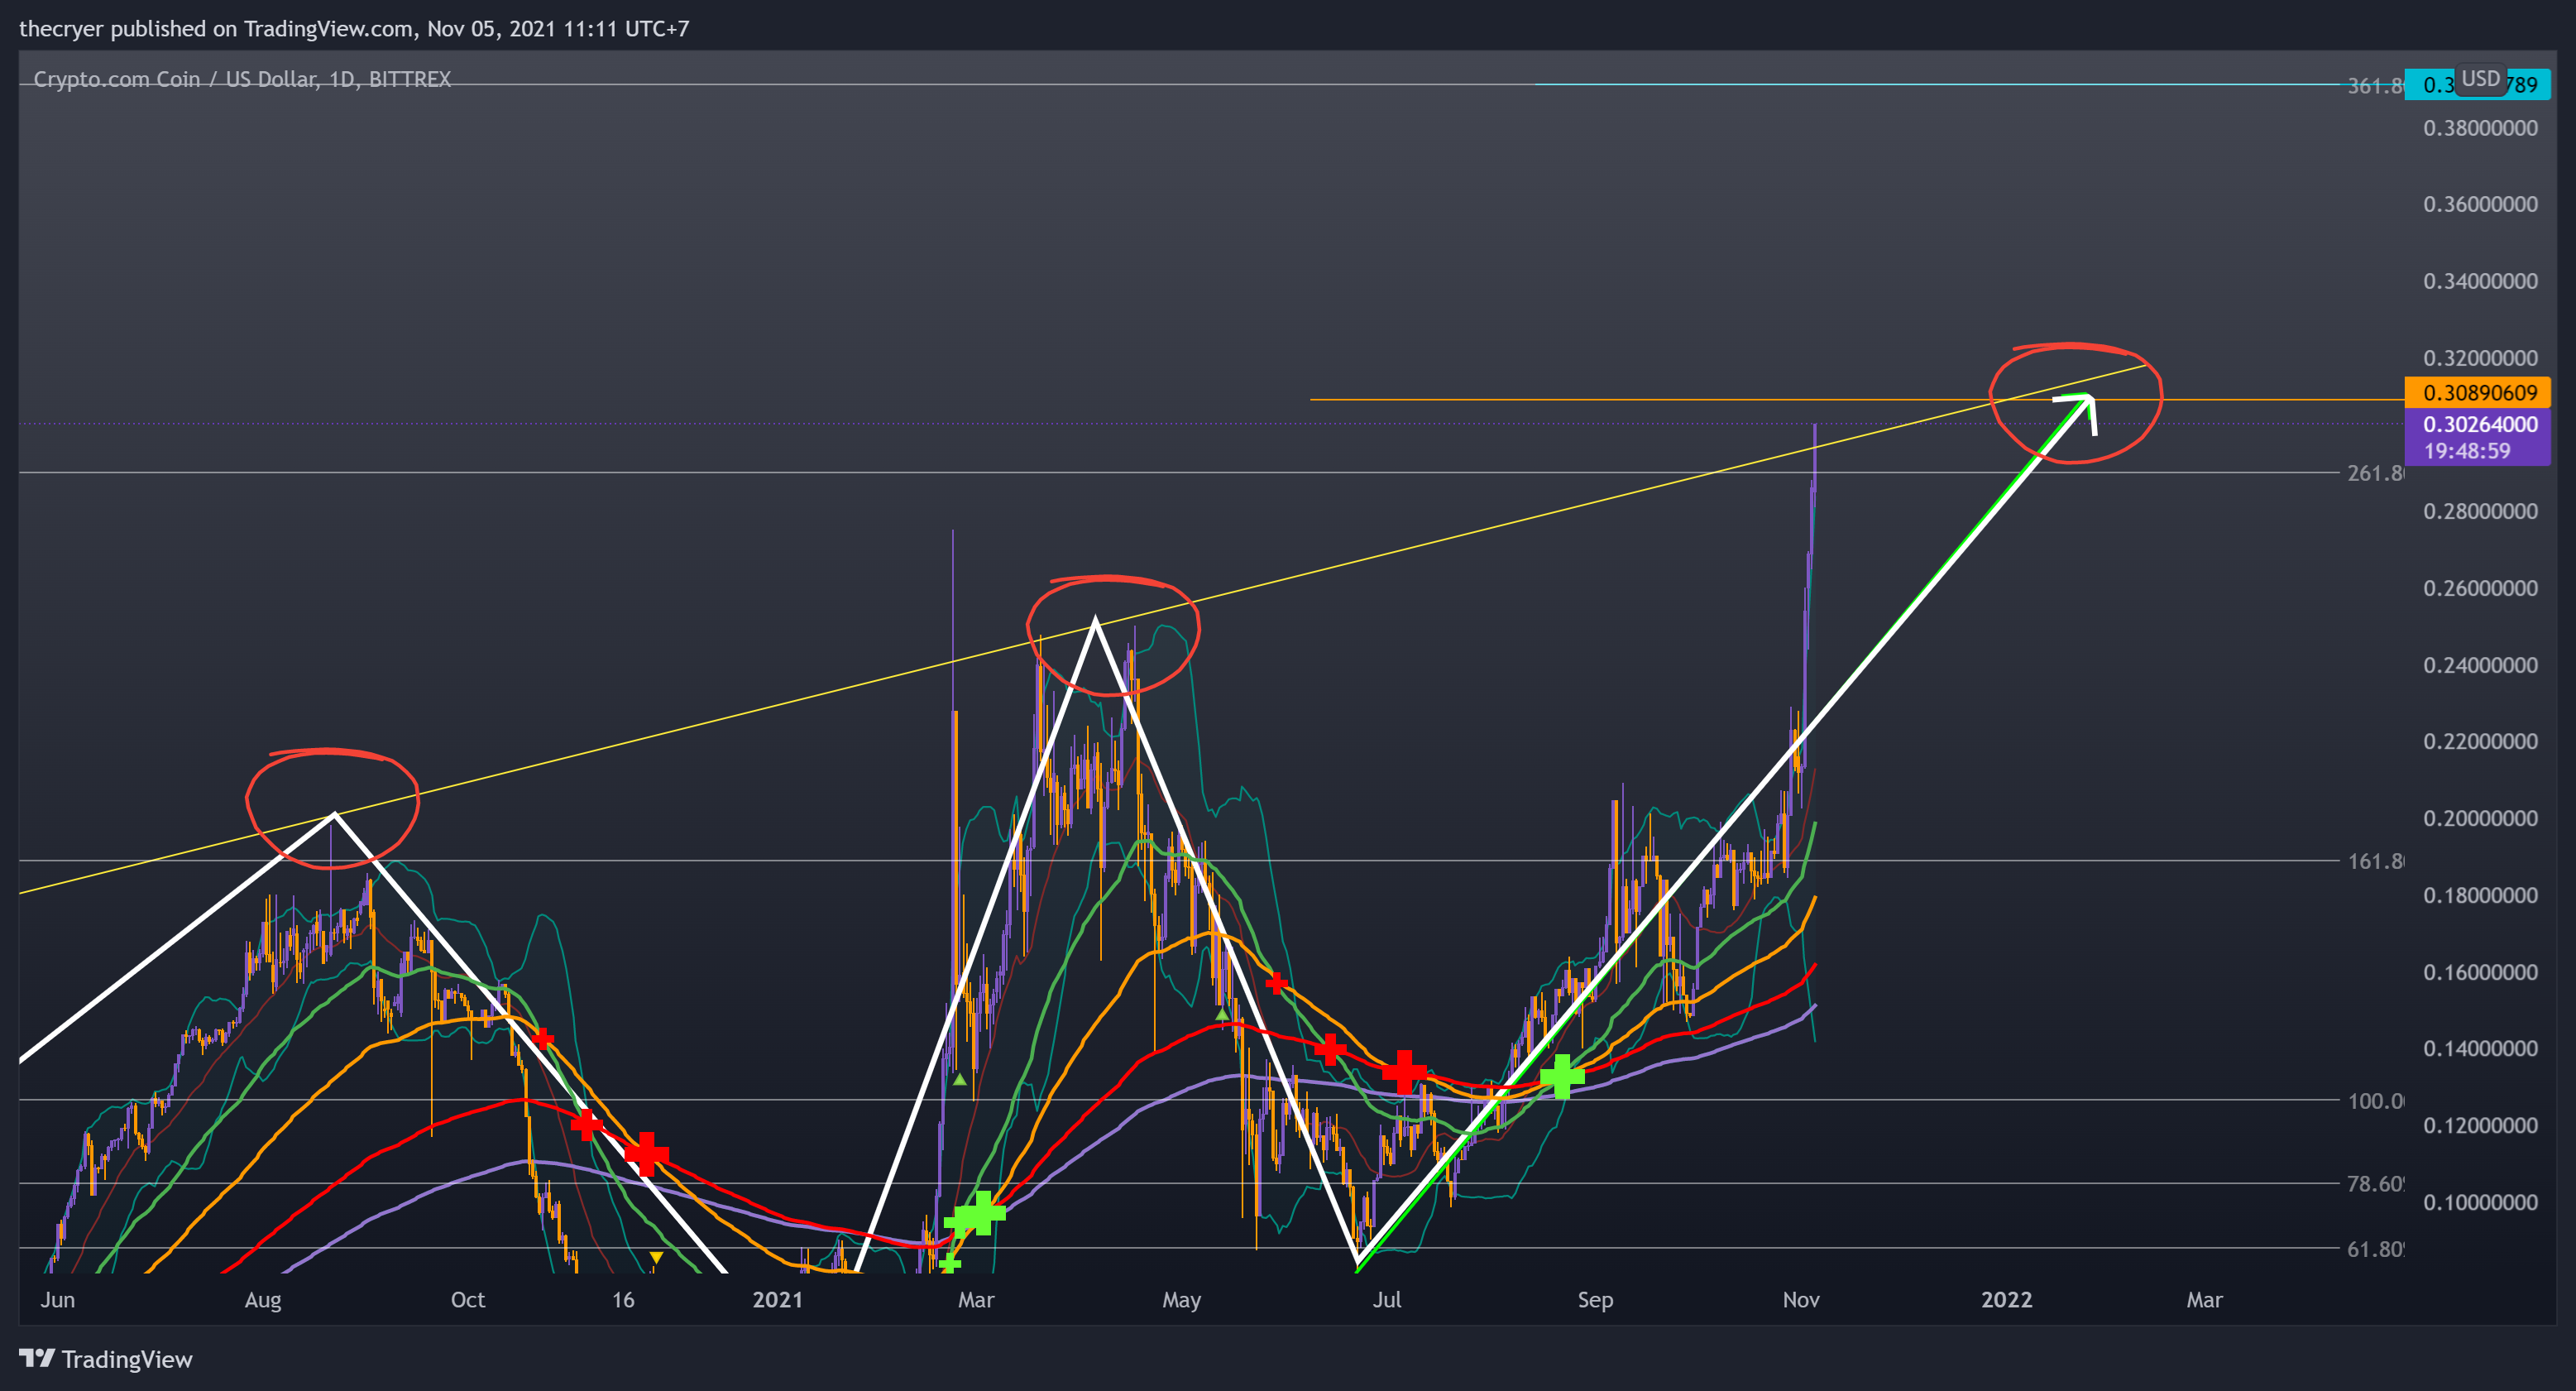Click the Nov label on time axis

1800,1299
